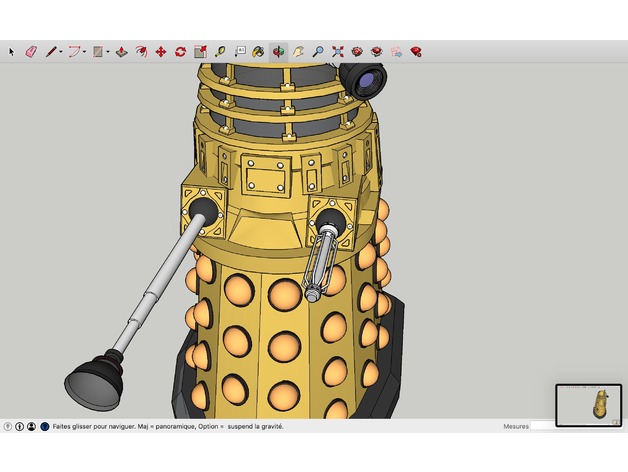Expand the Arc tool dropdown arrow
This screenshot has width=628, height=472.
point(84,51)
